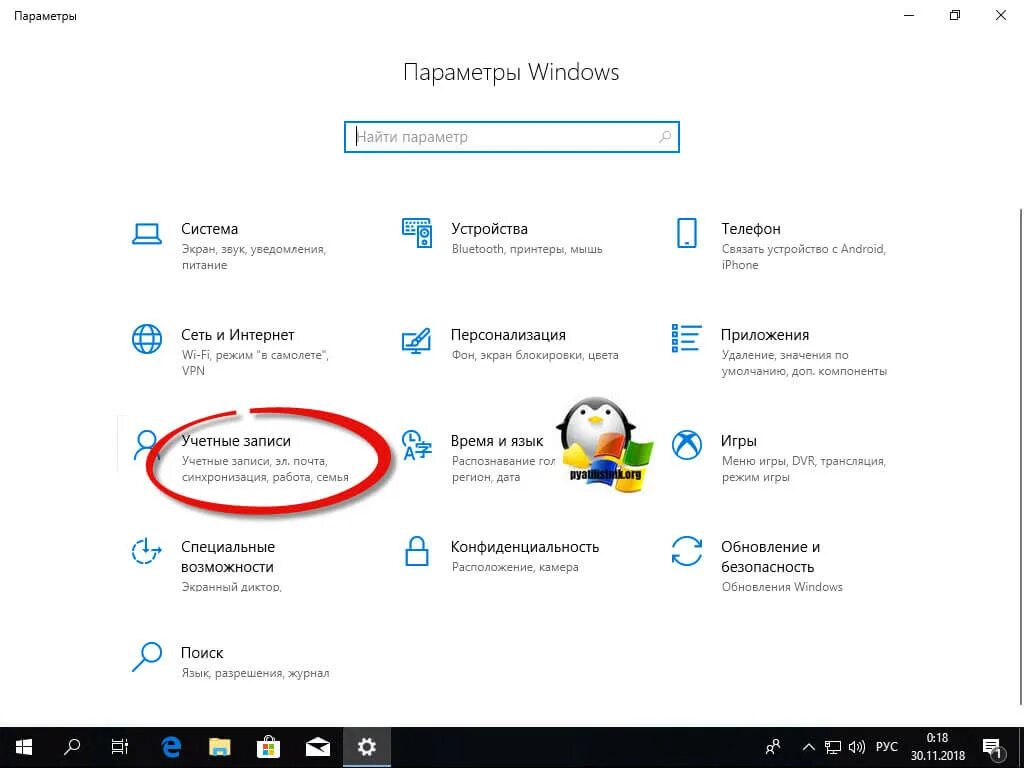
Task: Open the Время и язык icon
Action: point(417,445)
